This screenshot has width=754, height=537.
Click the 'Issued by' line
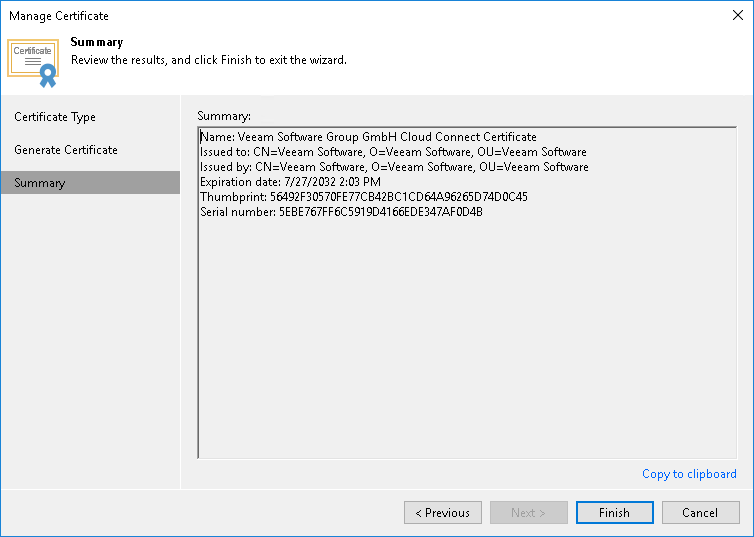394,167
